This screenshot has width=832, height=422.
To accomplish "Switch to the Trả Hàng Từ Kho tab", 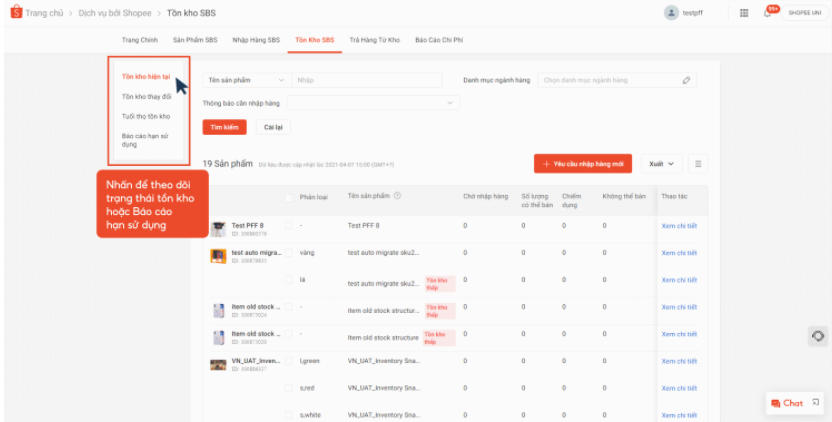I will click(374, 39).
